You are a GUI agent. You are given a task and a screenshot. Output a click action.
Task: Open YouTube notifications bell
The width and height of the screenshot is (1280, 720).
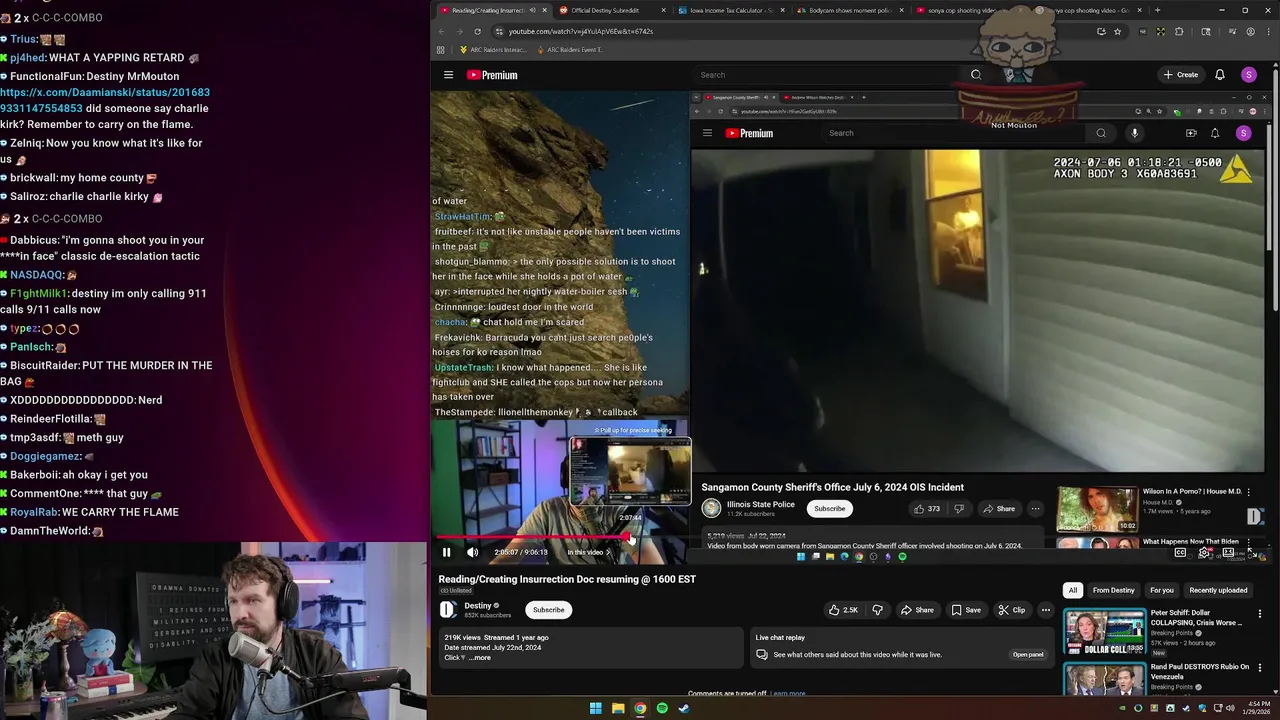click(x=1220, y=75)
